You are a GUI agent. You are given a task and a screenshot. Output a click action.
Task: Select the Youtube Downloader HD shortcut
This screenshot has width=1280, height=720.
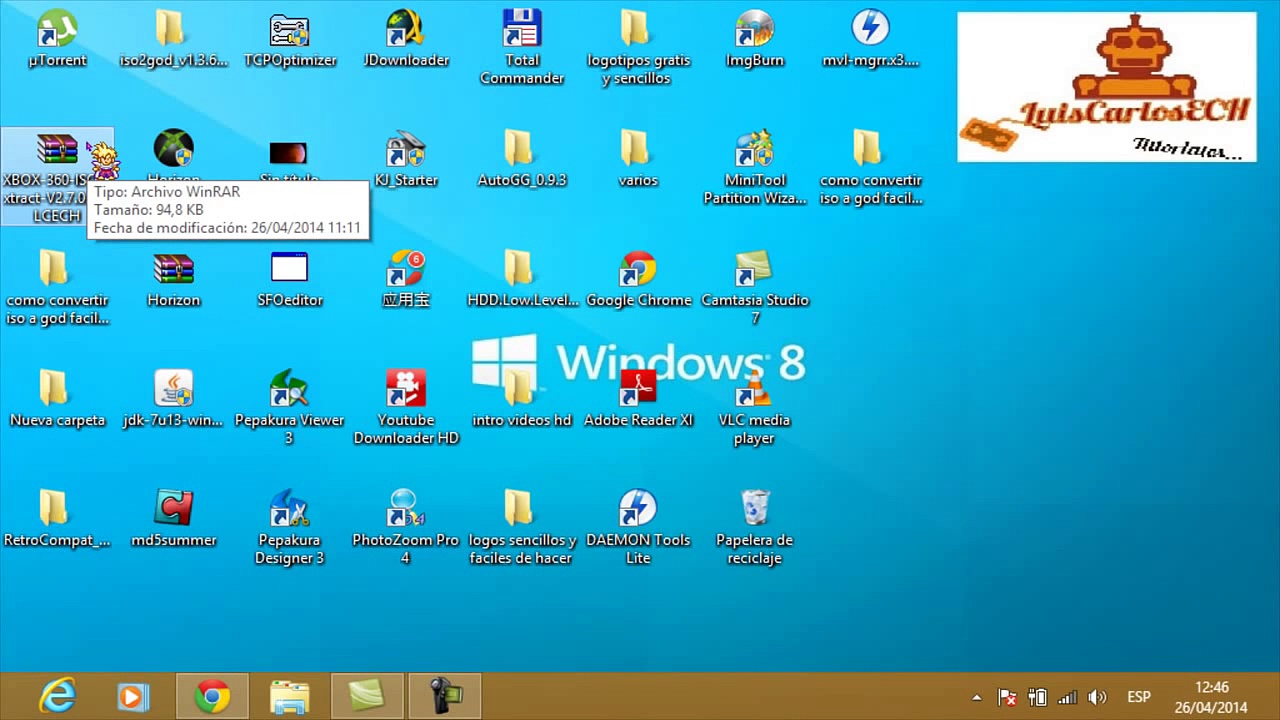click(x=405, y=390)
